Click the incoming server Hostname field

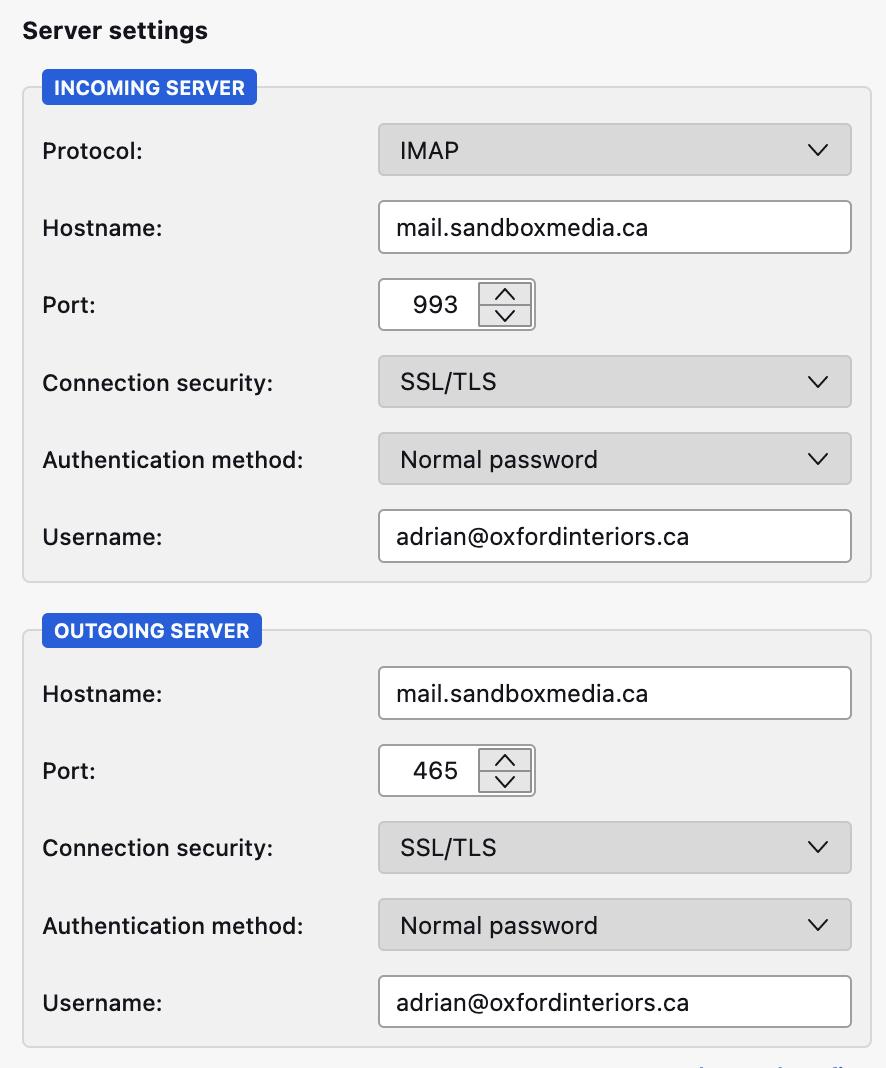click(614, 227)
